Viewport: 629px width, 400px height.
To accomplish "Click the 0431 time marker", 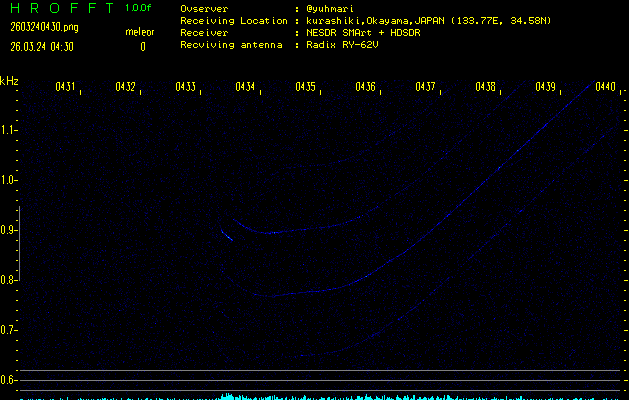I will [66, 87].
